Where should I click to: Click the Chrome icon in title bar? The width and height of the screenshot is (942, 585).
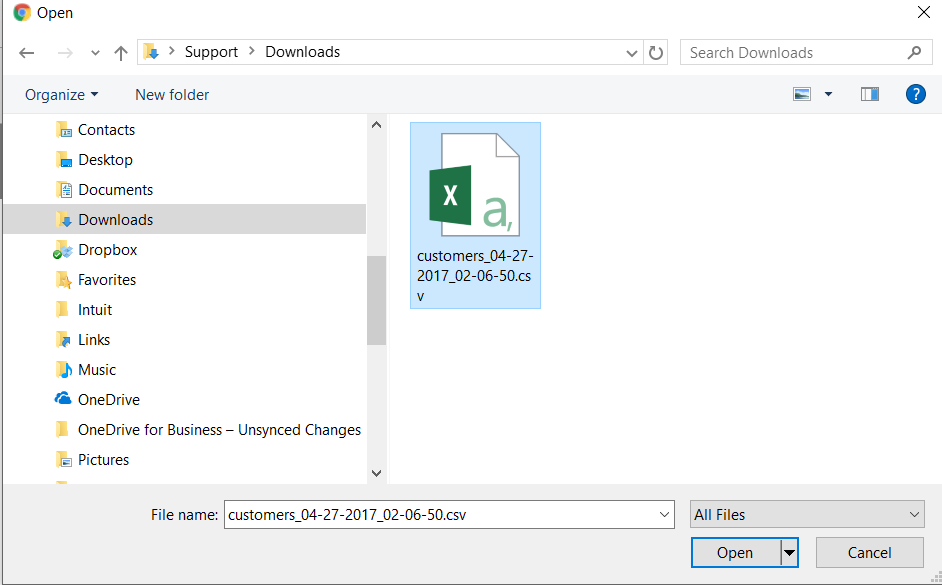(22, 13)
